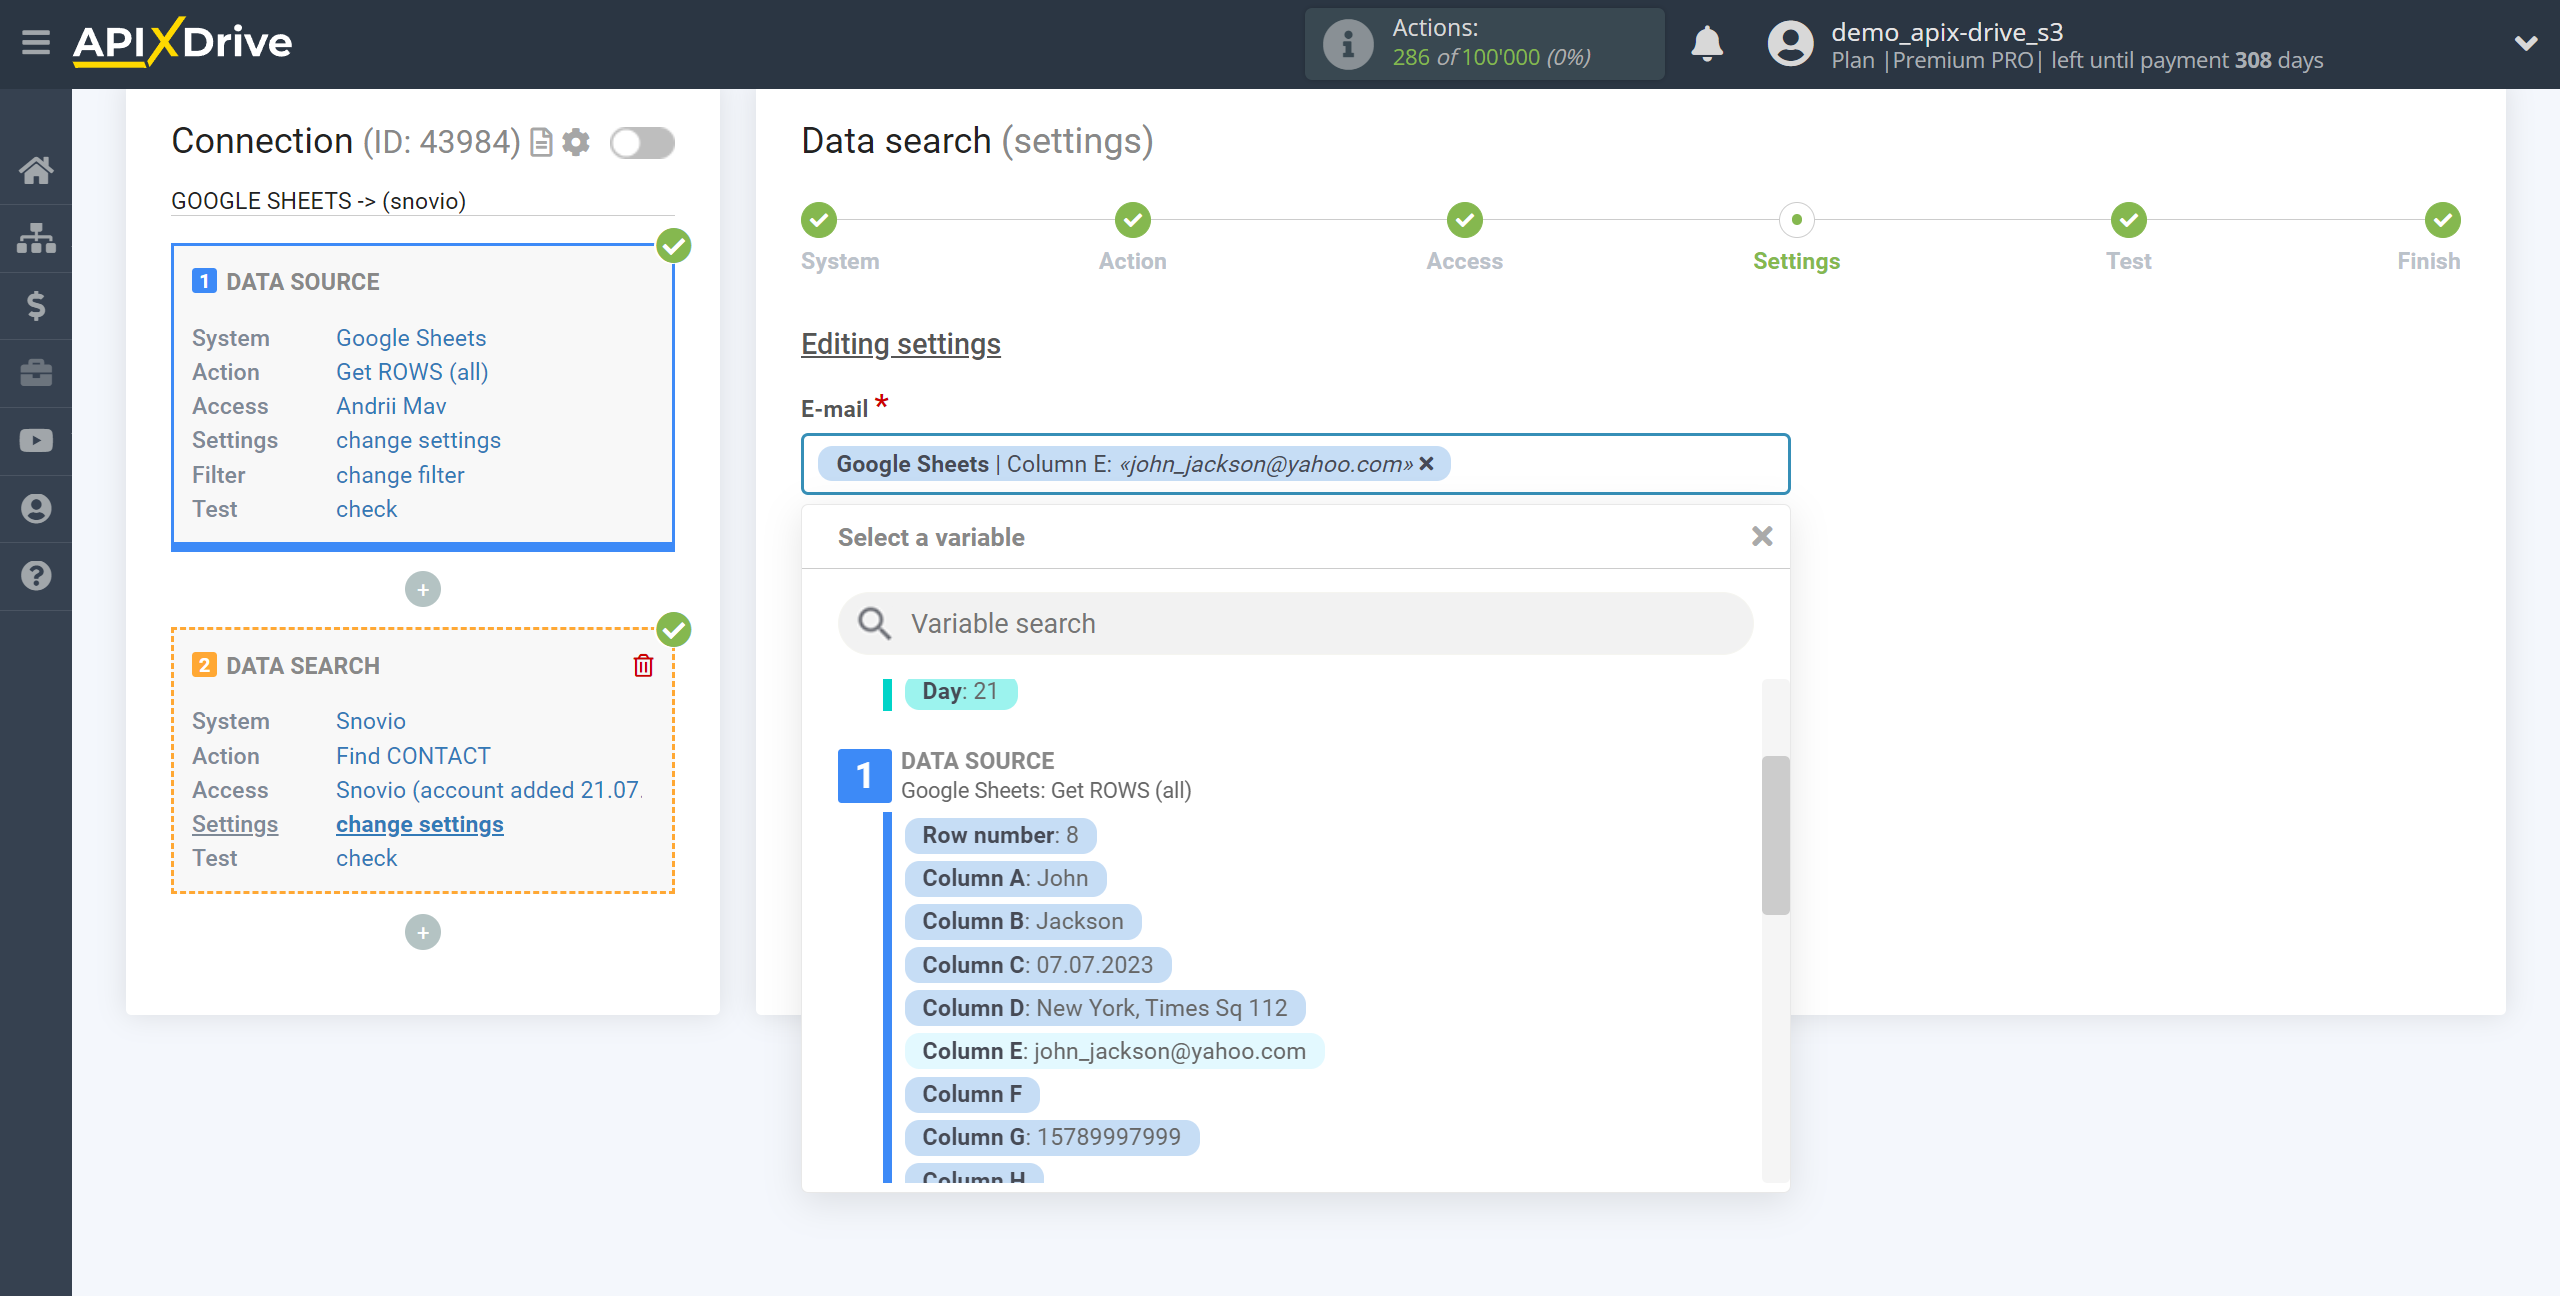
Task: Open Get ROWS (all) action link
Action: [x=412, y=372]
